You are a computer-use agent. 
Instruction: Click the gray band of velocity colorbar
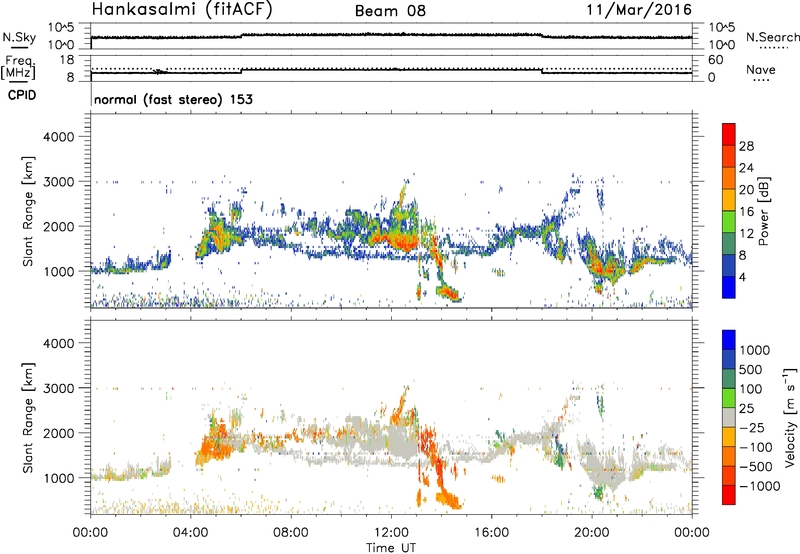click(x=729, y=417)
